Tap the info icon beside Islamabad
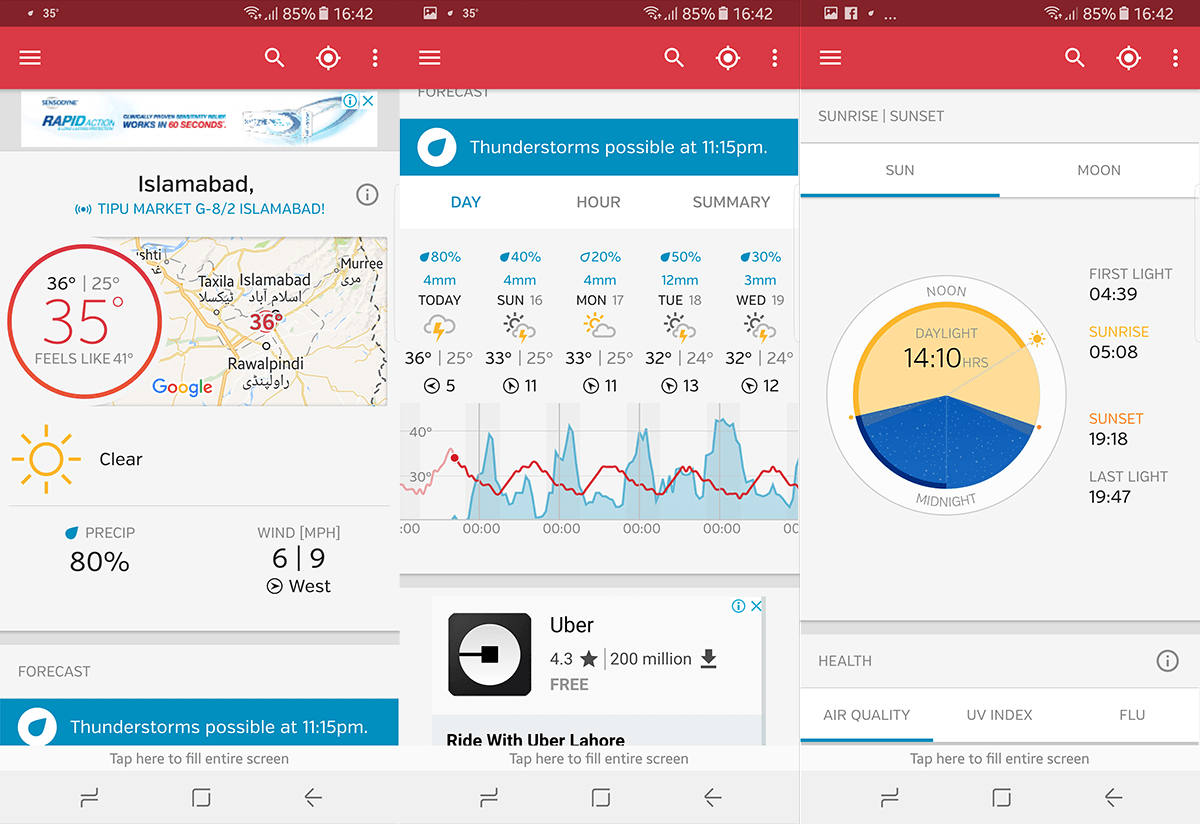This screenshot has height=824, width=1200. pyautogui.click(x=367, y=195)
